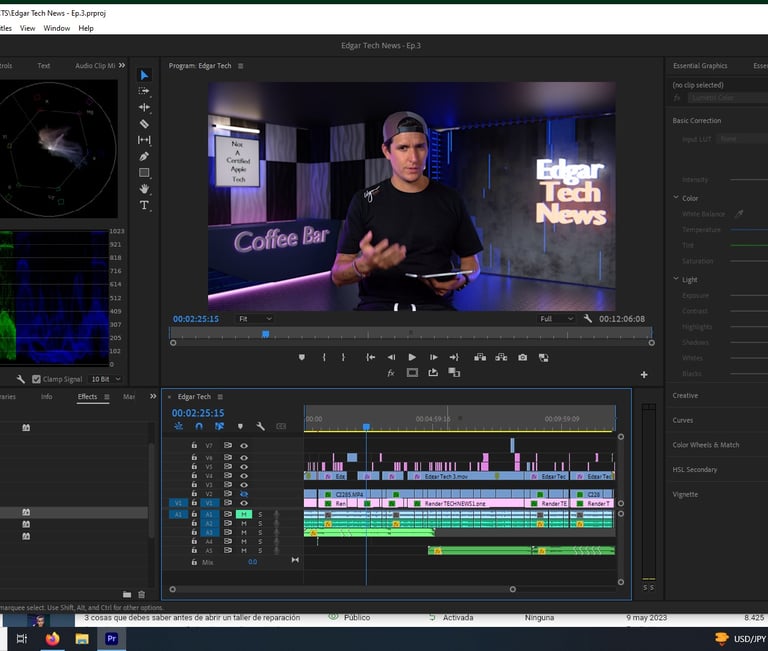Toggle the Clamp Signal checkbox
768x651 pixels.
[x=37, y=379]
